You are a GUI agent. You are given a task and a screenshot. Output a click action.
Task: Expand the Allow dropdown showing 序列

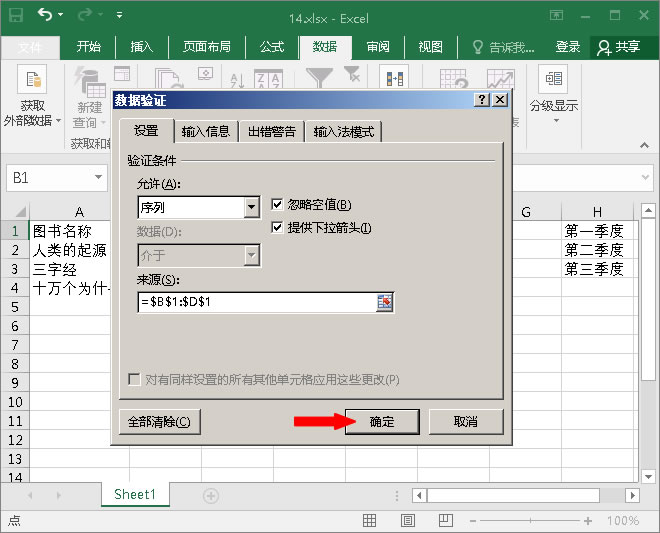pos(252,207)
